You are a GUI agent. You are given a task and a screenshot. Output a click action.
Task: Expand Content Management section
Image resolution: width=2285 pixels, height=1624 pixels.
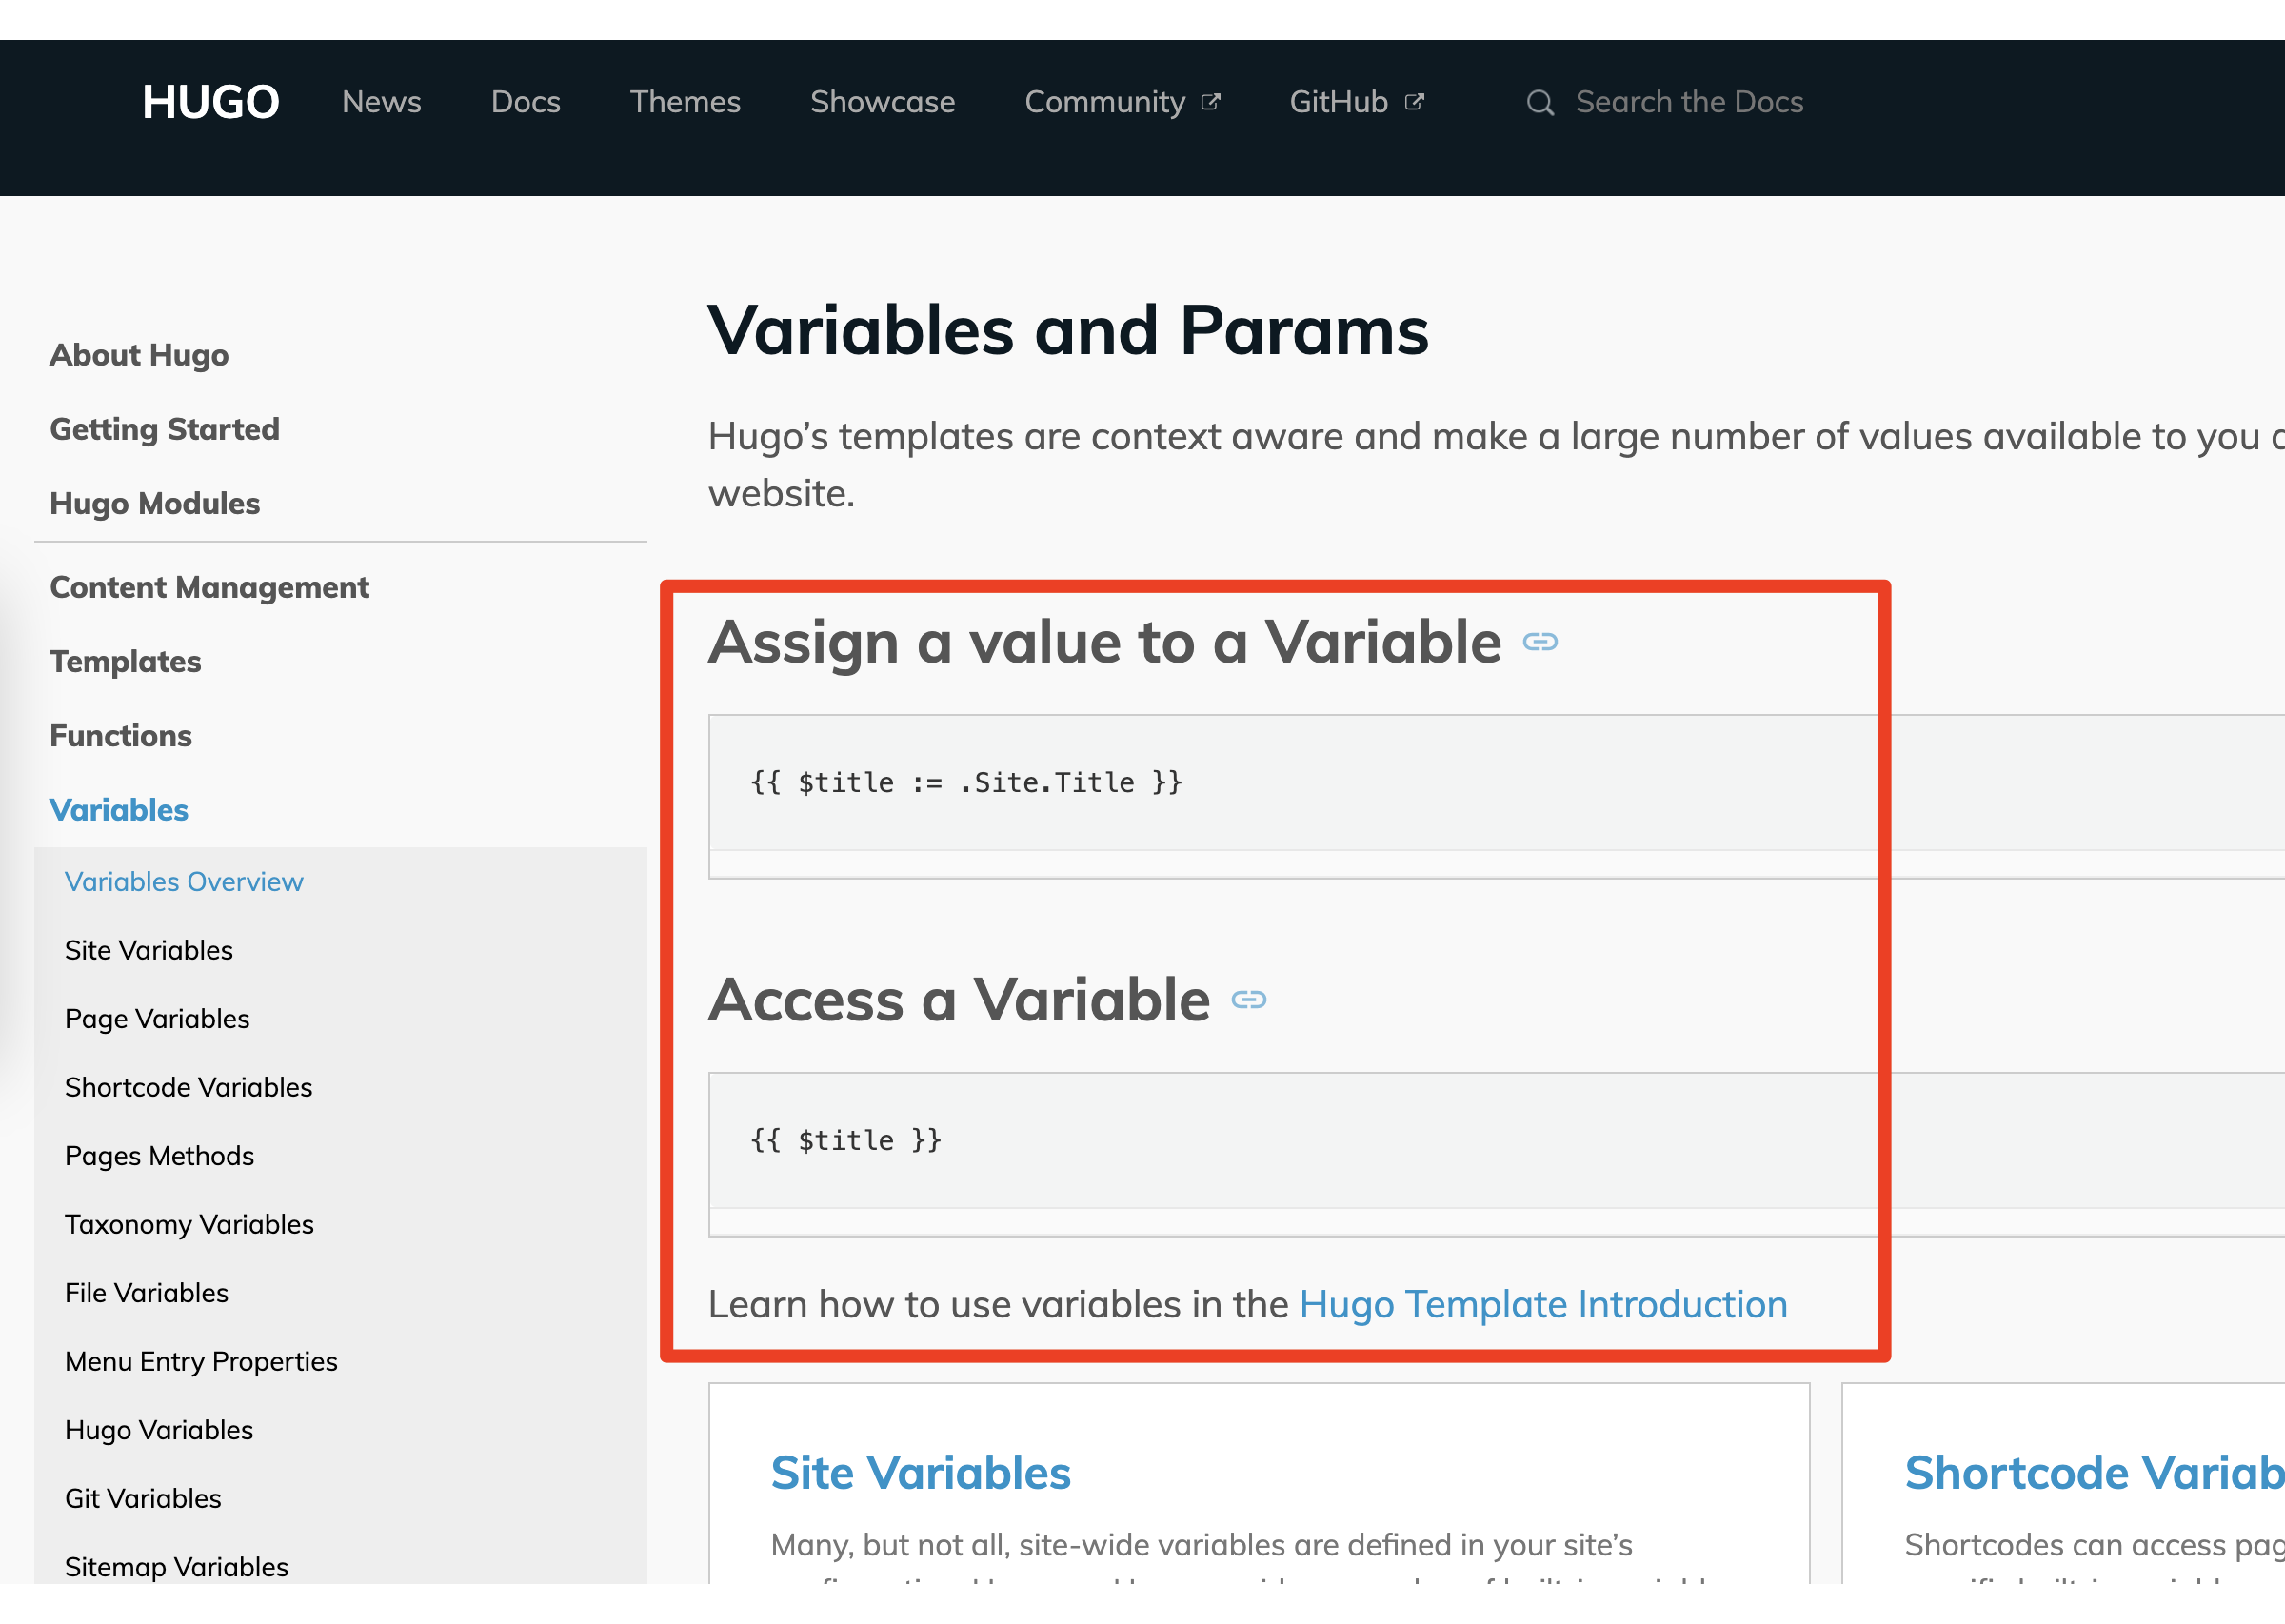(x=209, y=587)
